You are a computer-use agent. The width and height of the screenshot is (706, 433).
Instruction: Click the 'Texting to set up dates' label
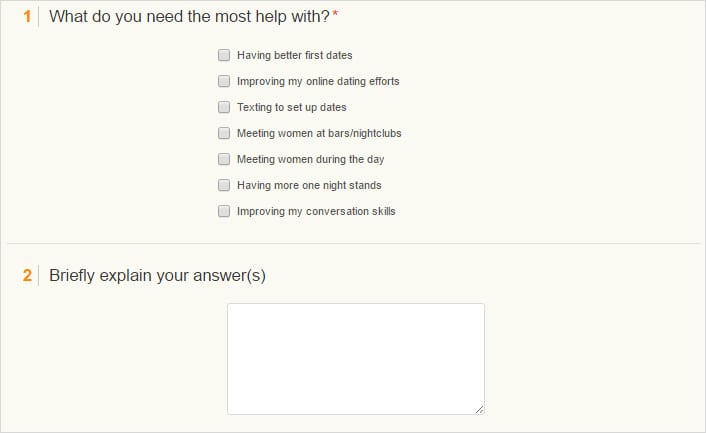coord(292,108)
